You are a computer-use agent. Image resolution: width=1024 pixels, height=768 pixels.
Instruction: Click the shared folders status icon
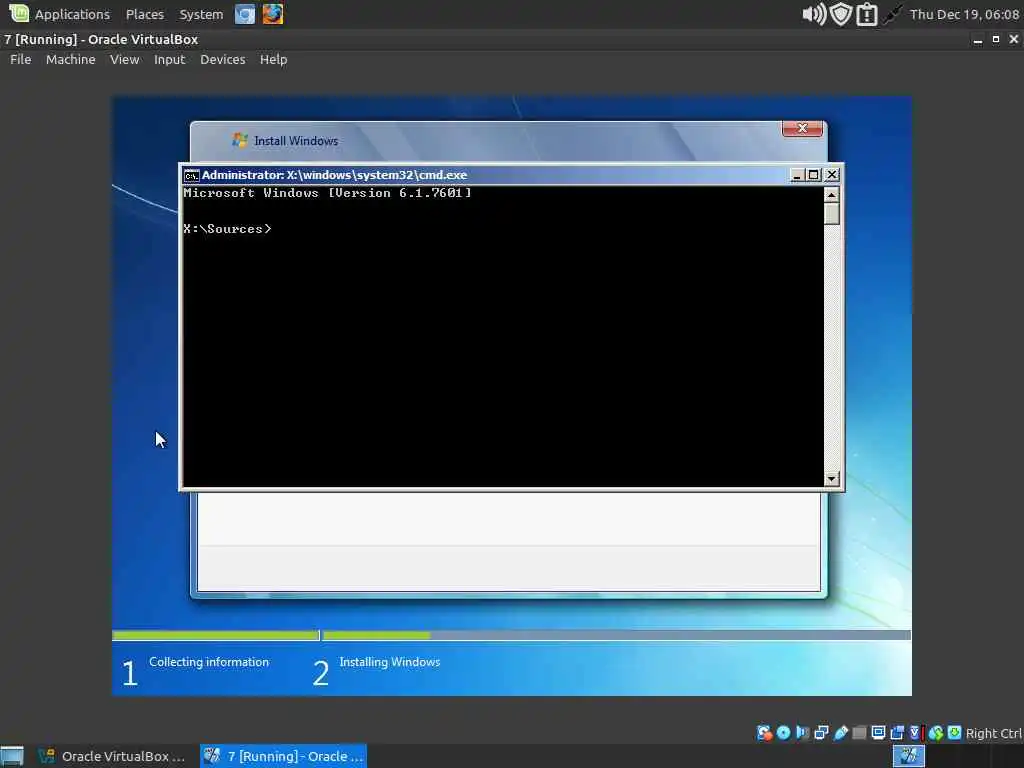click(x=859, y=733)
